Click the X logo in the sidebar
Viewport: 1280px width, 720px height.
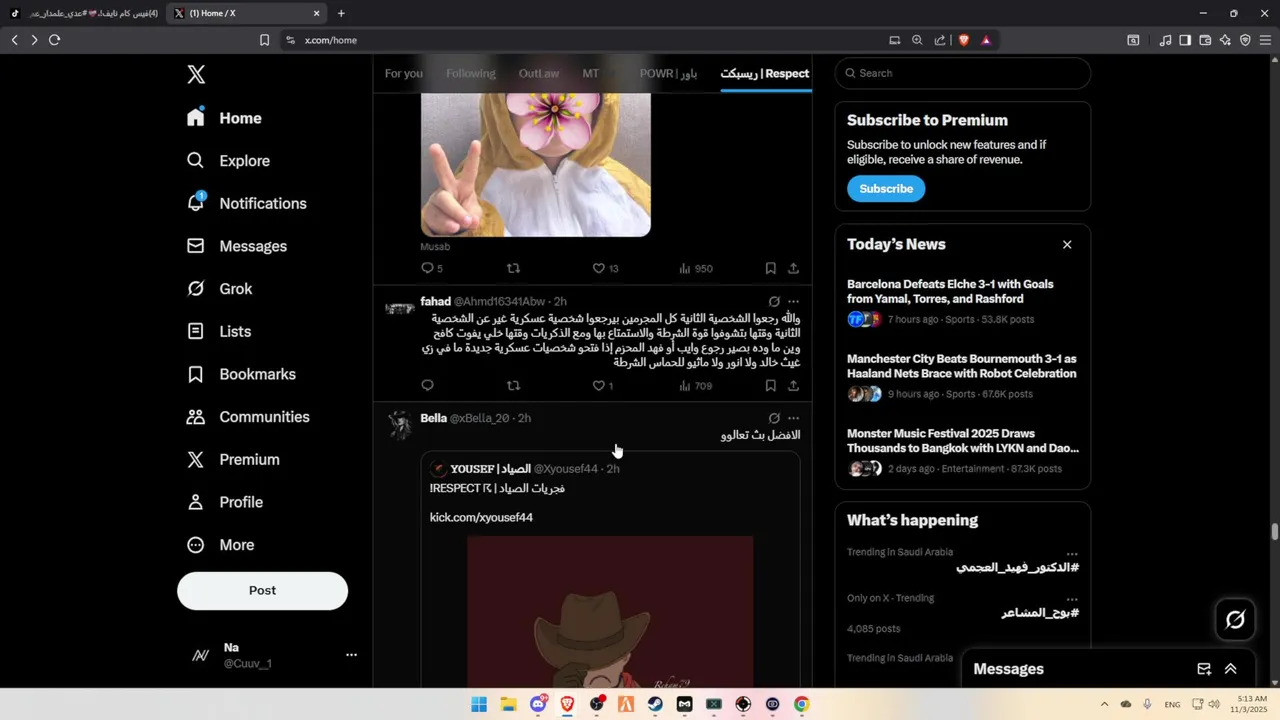point(196,75)
